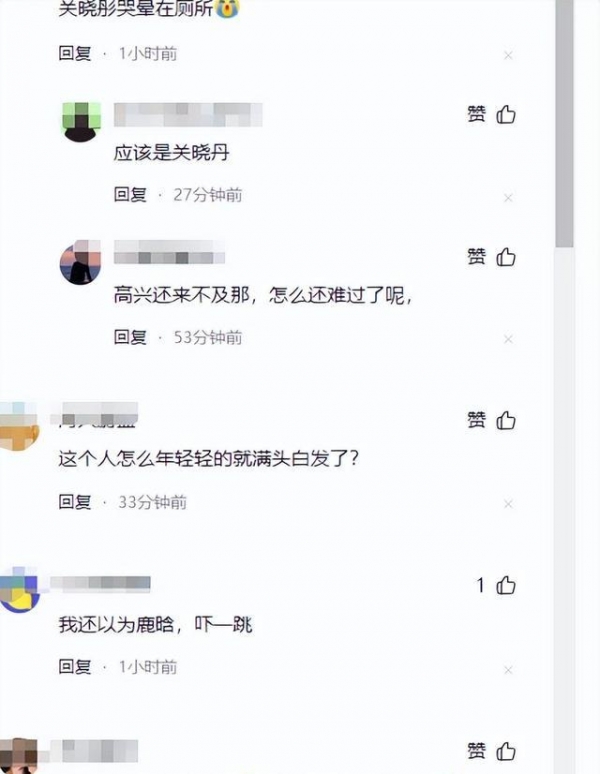The image size is (600, 774).
Task: Like the comment '应该是关晓丹'
Action: [506, 115]
